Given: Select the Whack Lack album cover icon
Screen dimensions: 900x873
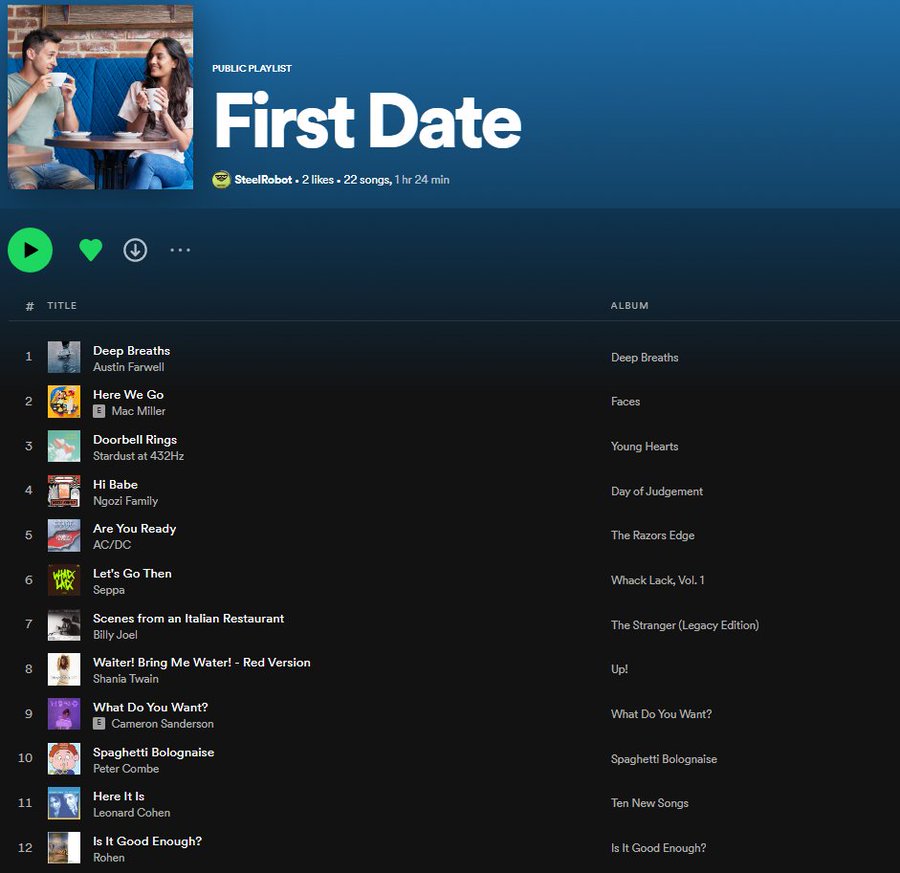Looking at the screenshot, I should click(x=64, y=581).
